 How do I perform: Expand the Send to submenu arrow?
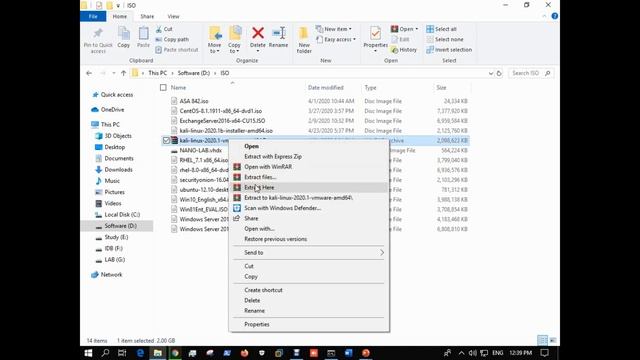point(382,253)
